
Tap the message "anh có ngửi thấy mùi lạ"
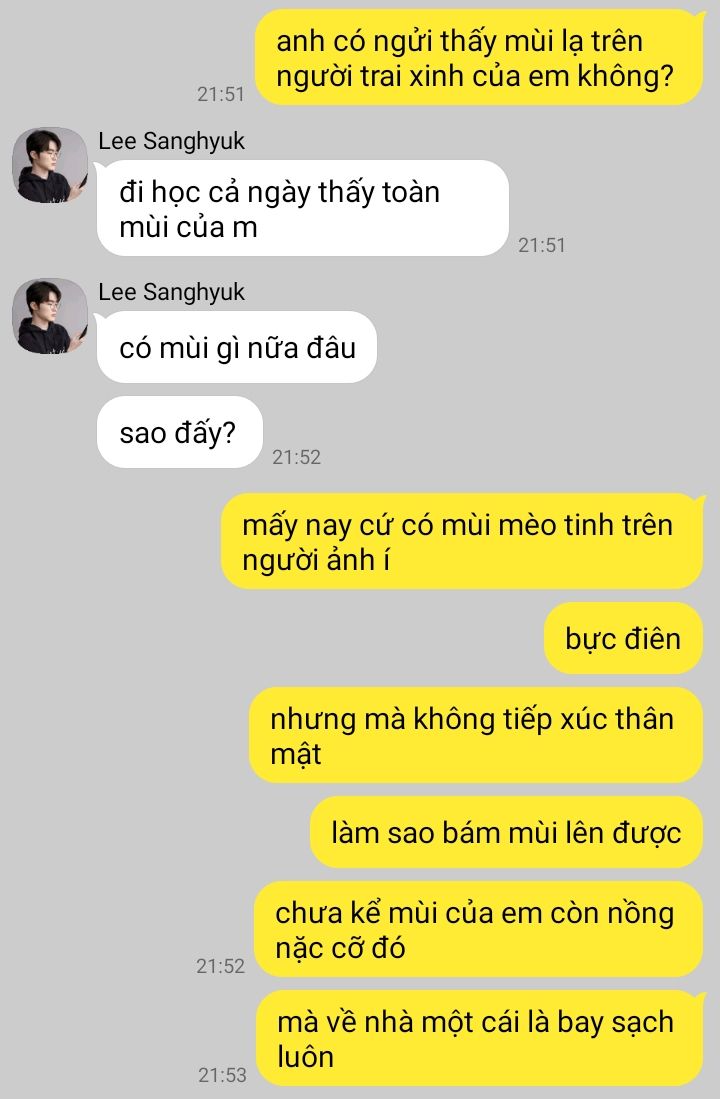click(479, 57)
